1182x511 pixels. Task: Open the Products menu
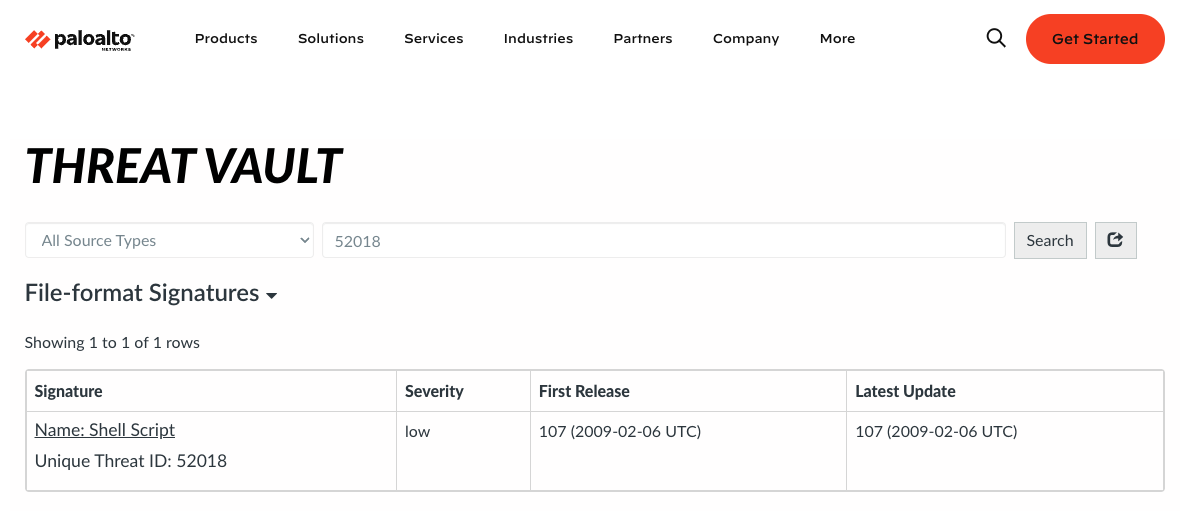click(226, 39)
